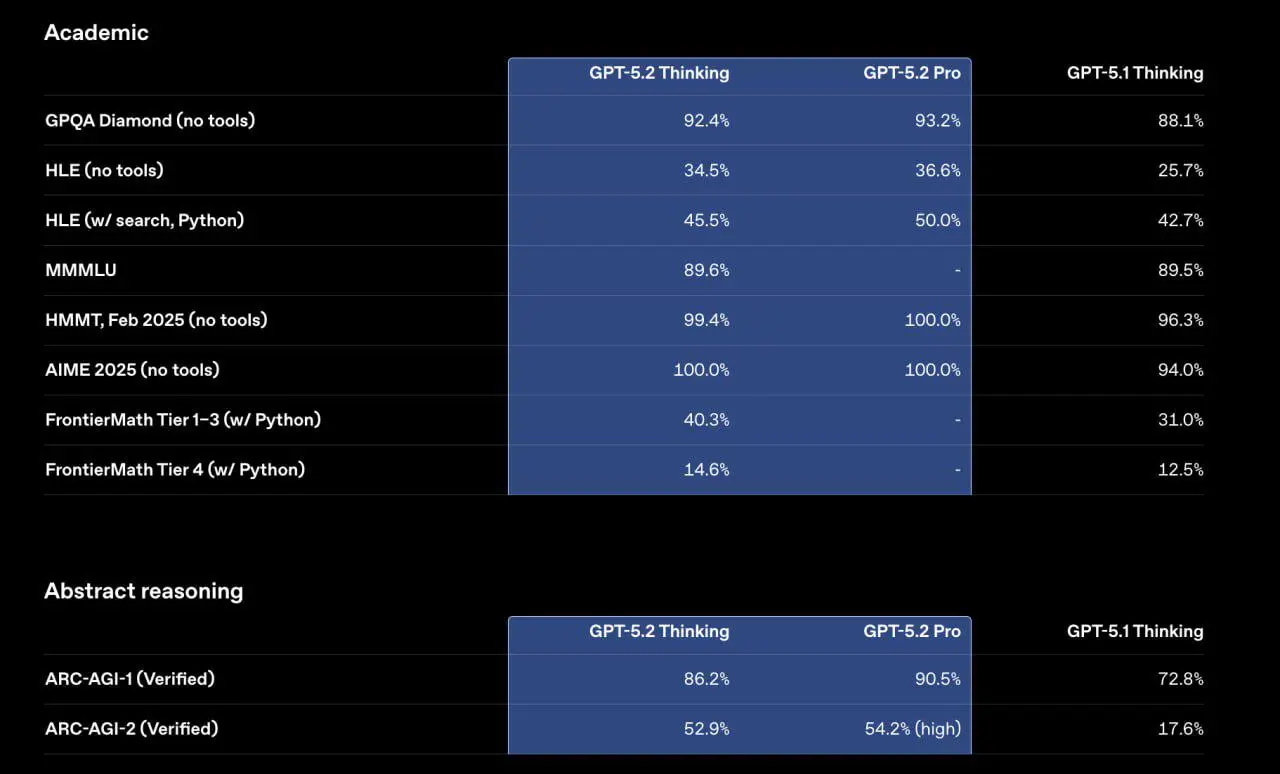Viewport: 1280px width, 774px height.
Task: Click FrontierMath Tier 1–3 row label
Action: pyautogui.click(x=183, y=421)
